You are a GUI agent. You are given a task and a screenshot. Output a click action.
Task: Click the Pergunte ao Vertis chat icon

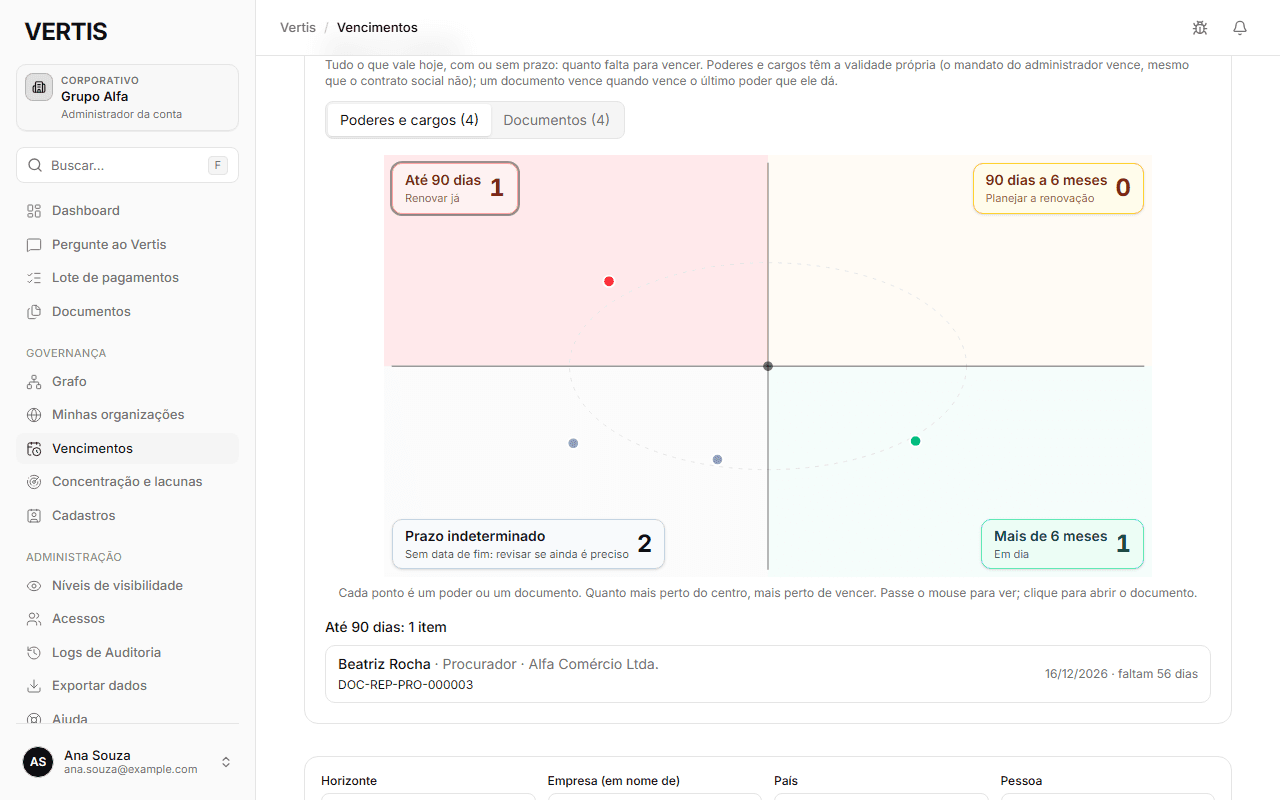pyautogui.click(x=34, y=245)
